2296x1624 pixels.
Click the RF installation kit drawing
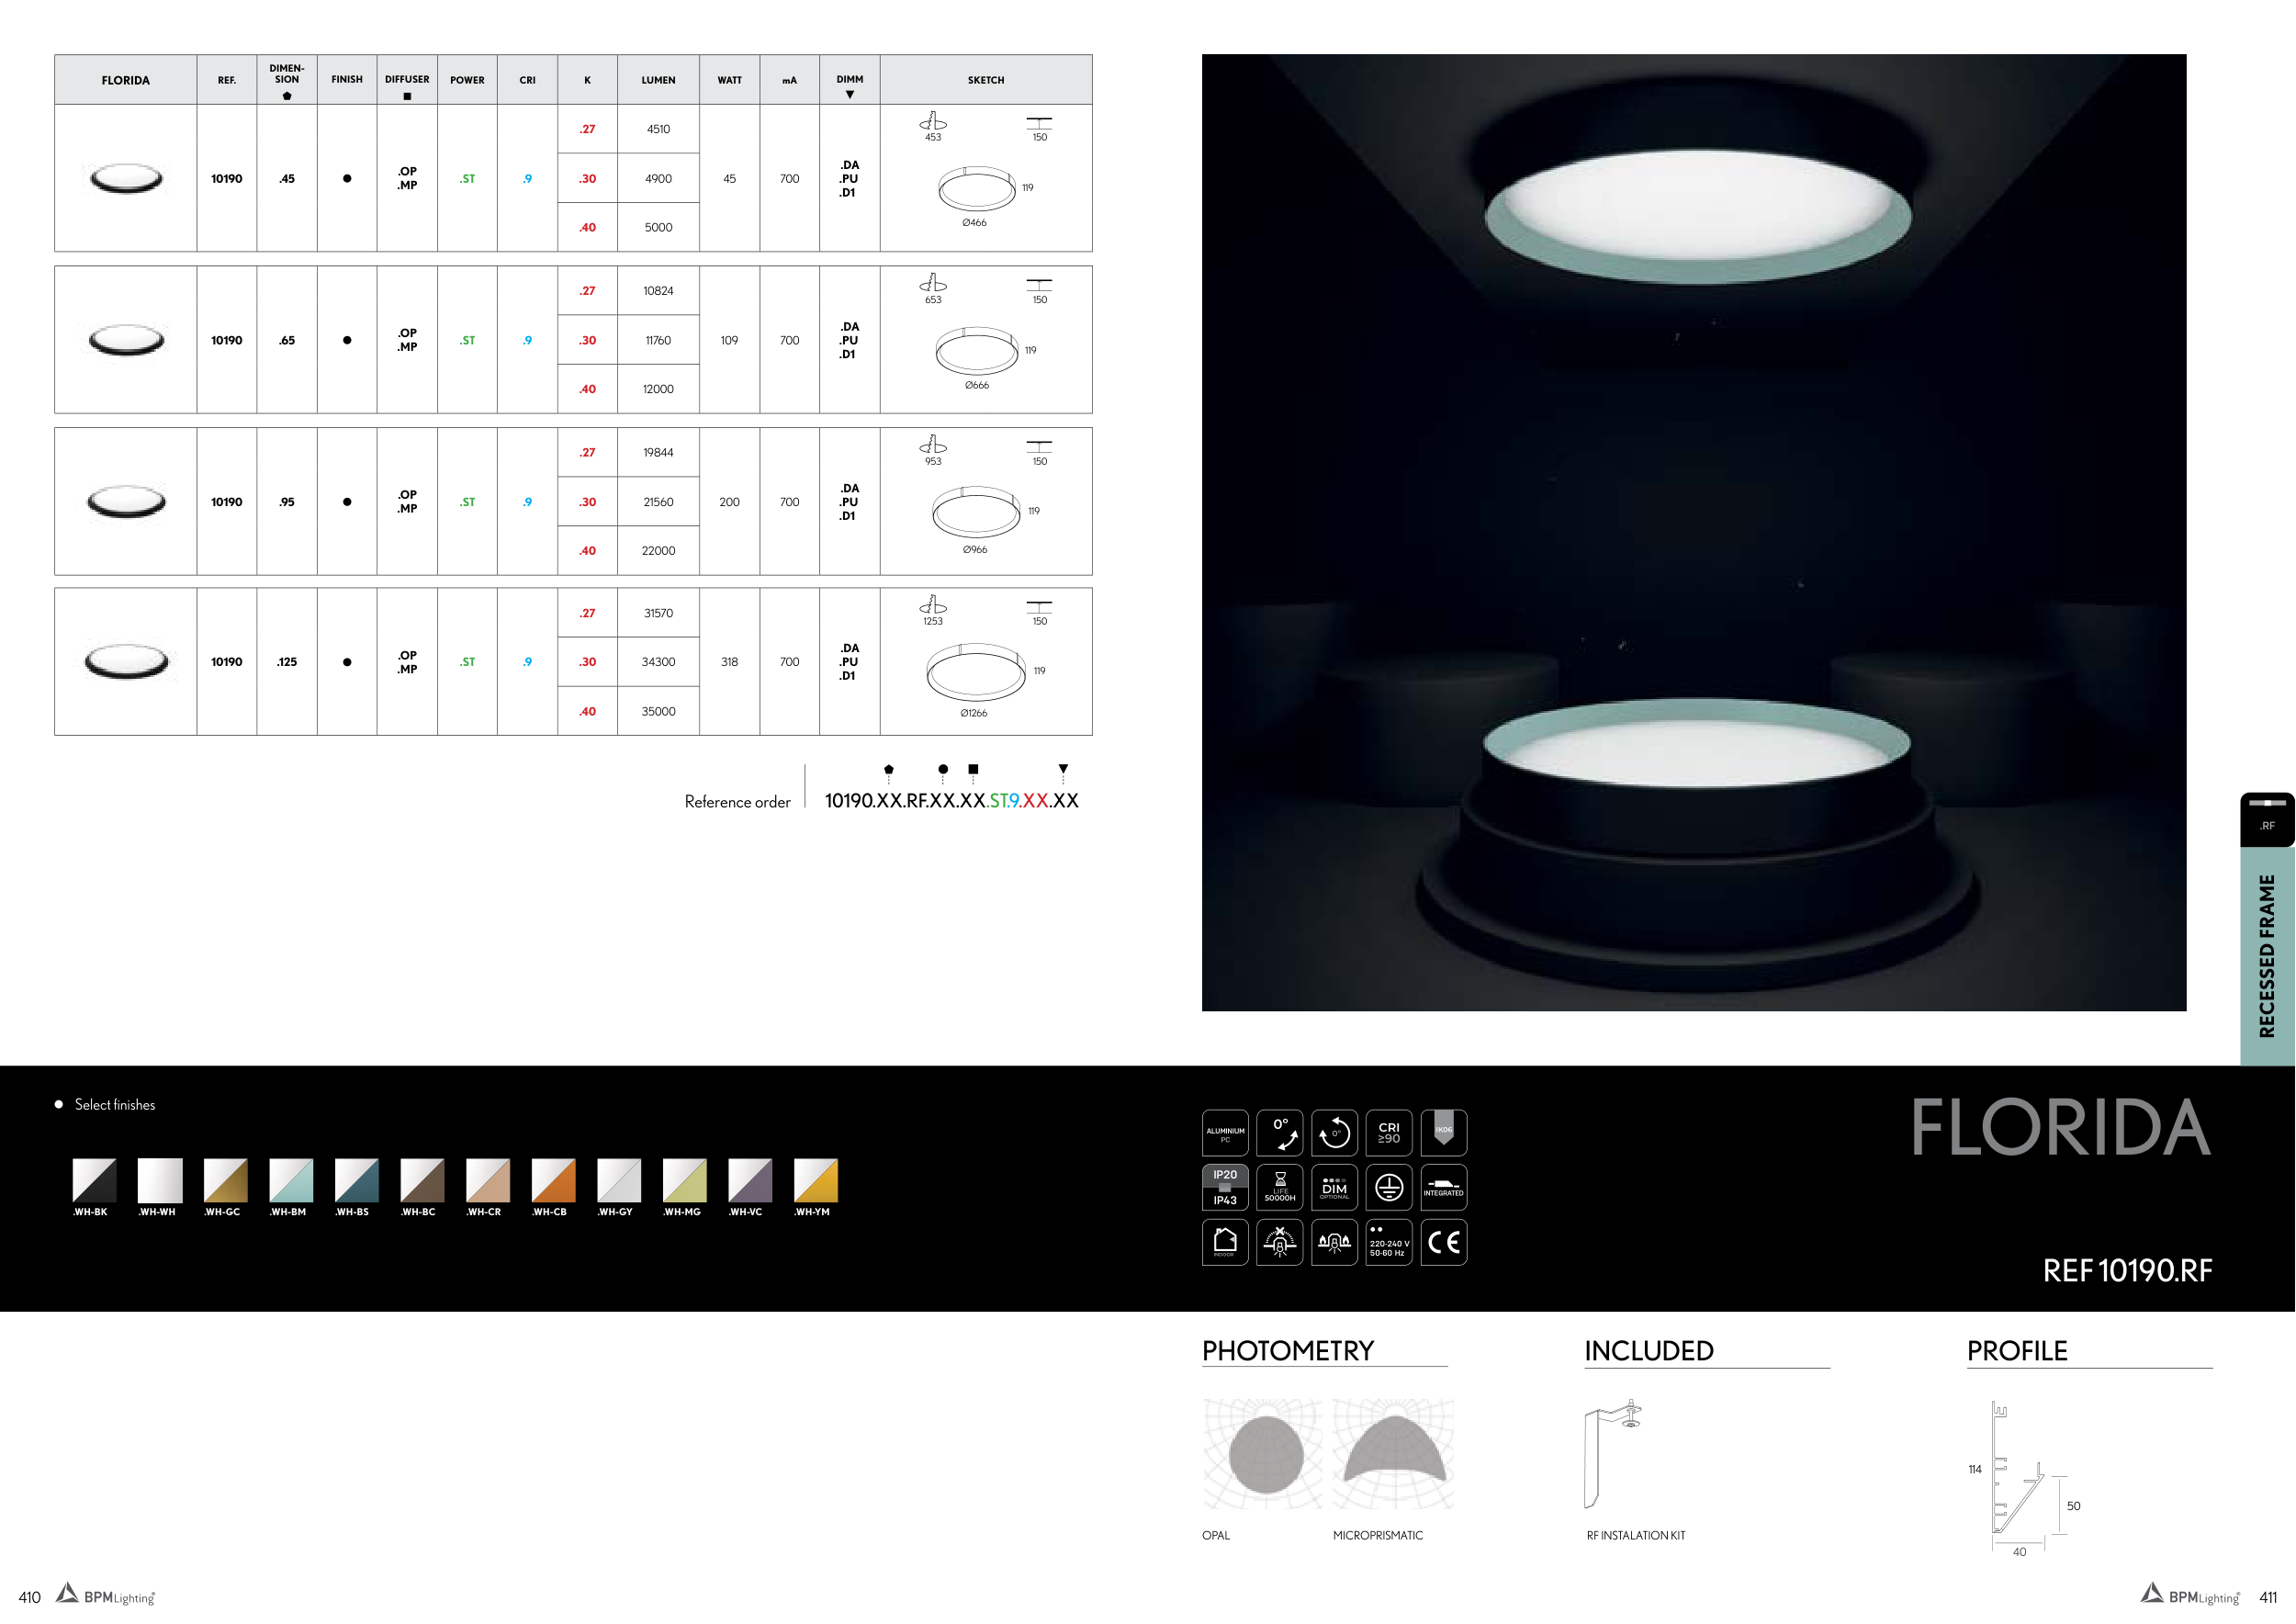point(1612,1453)
